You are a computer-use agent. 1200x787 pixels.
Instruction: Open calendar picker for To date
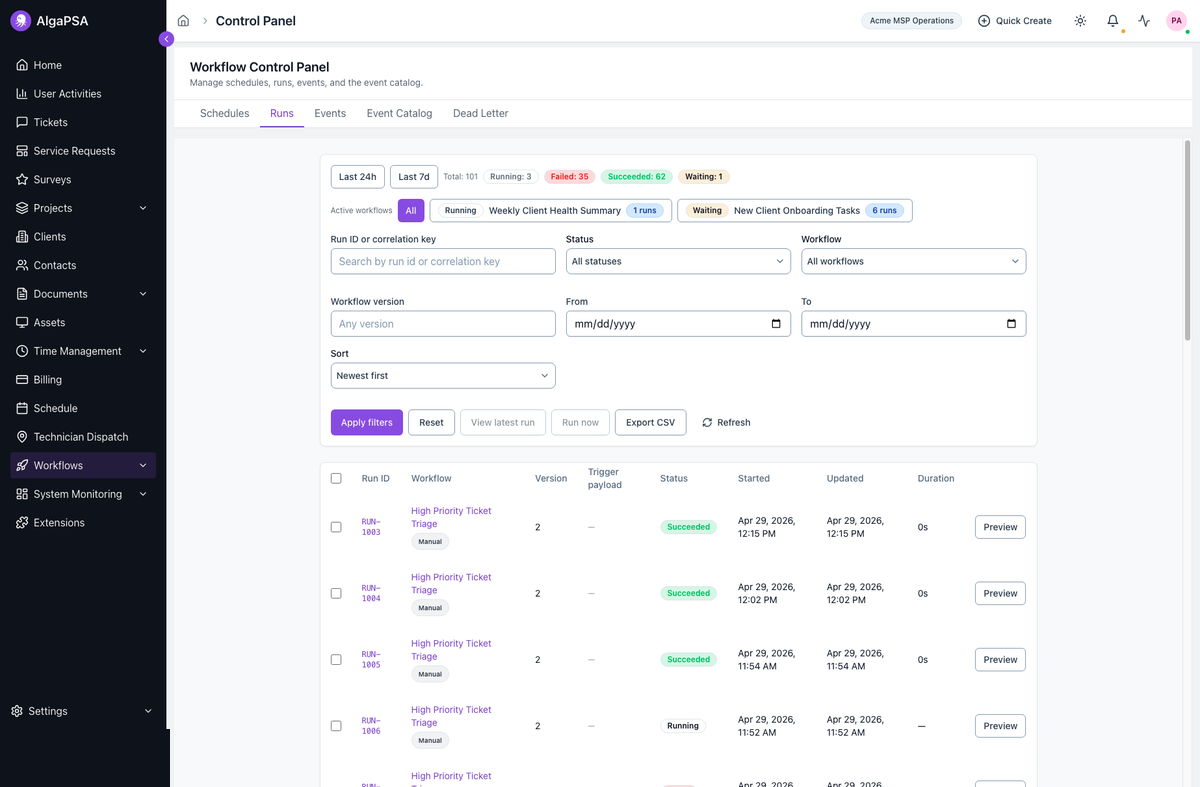pos(1012,324)
